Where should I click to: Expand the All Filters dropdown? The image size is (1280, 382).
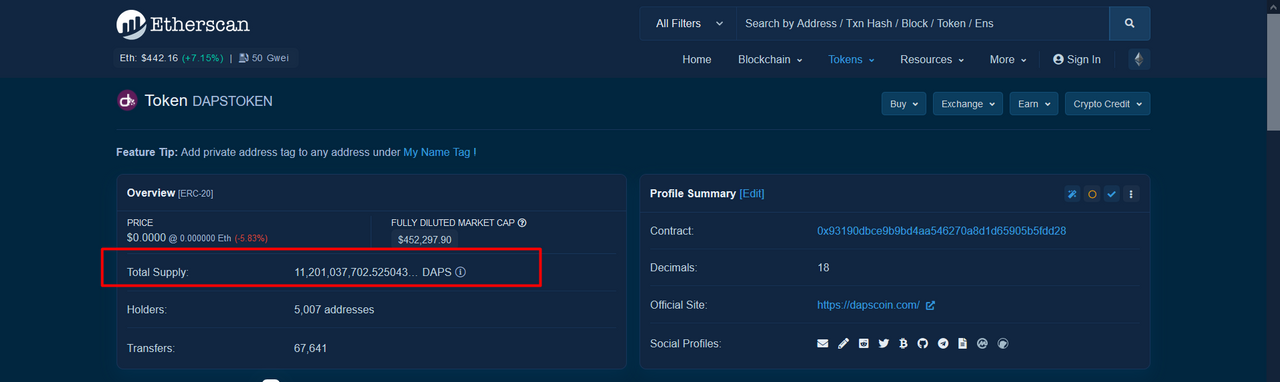point(688,23)
